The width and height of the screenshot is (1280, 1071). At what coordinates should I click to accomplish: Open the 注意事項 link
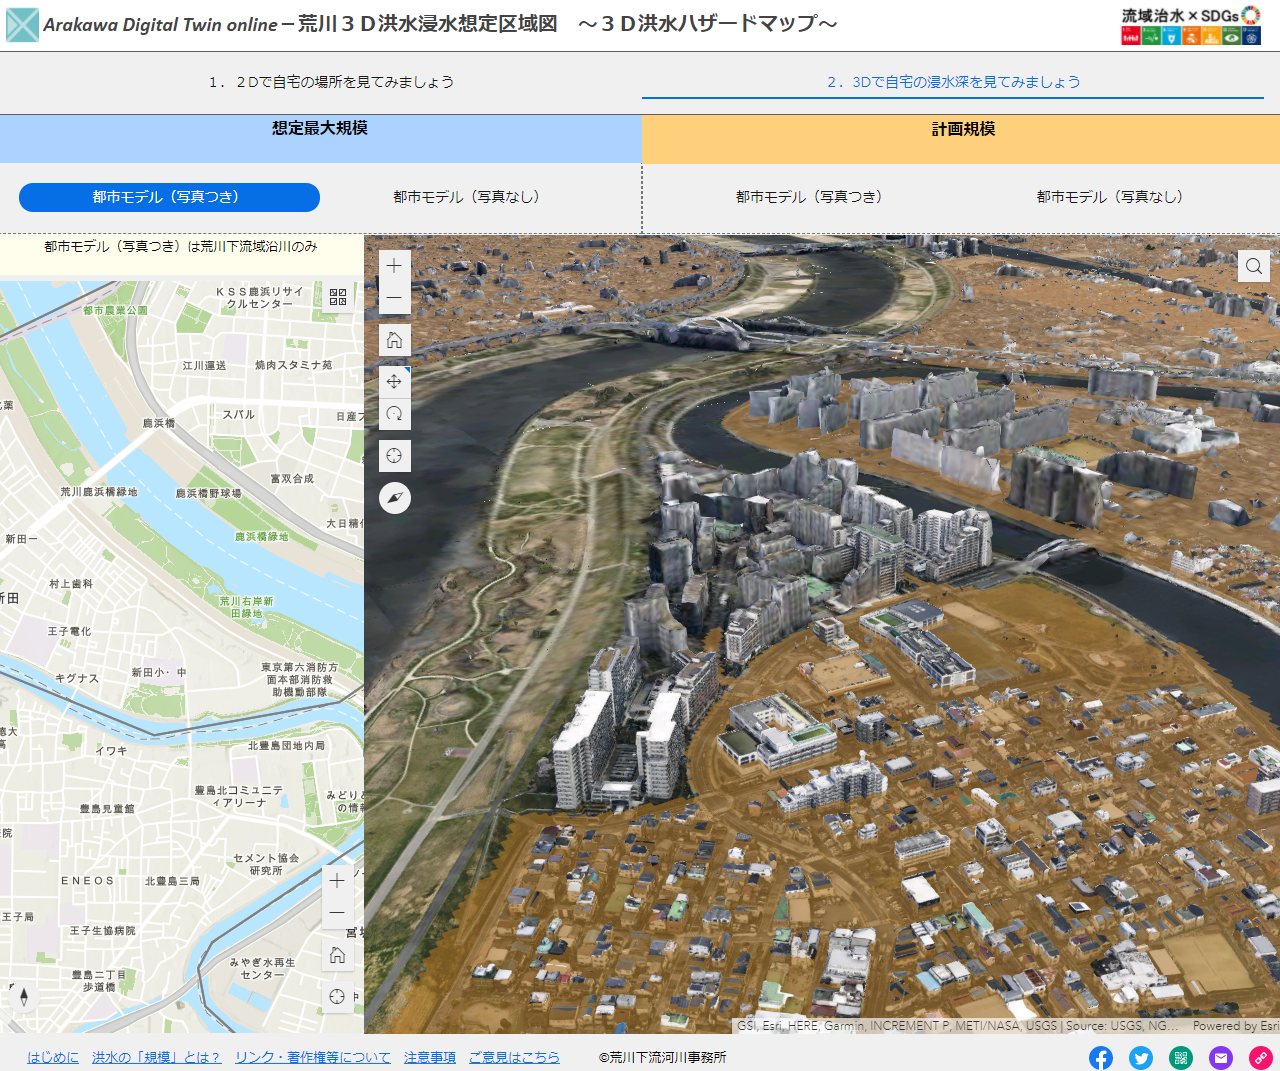[x=429, y=1057]
